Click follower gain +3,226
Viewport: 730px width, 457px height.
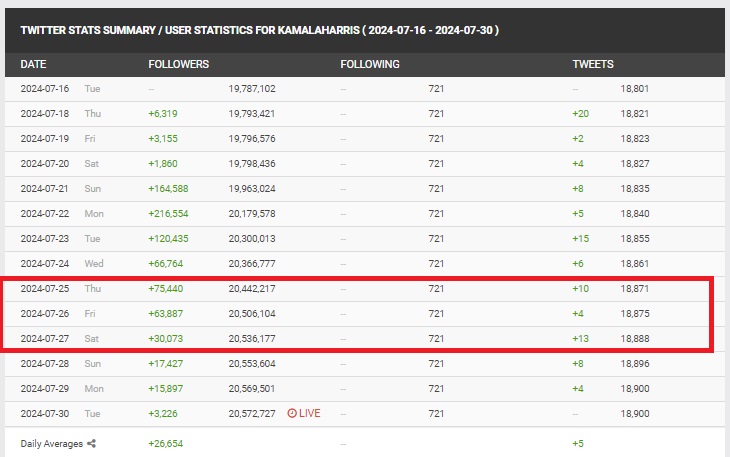click(162, 414)
